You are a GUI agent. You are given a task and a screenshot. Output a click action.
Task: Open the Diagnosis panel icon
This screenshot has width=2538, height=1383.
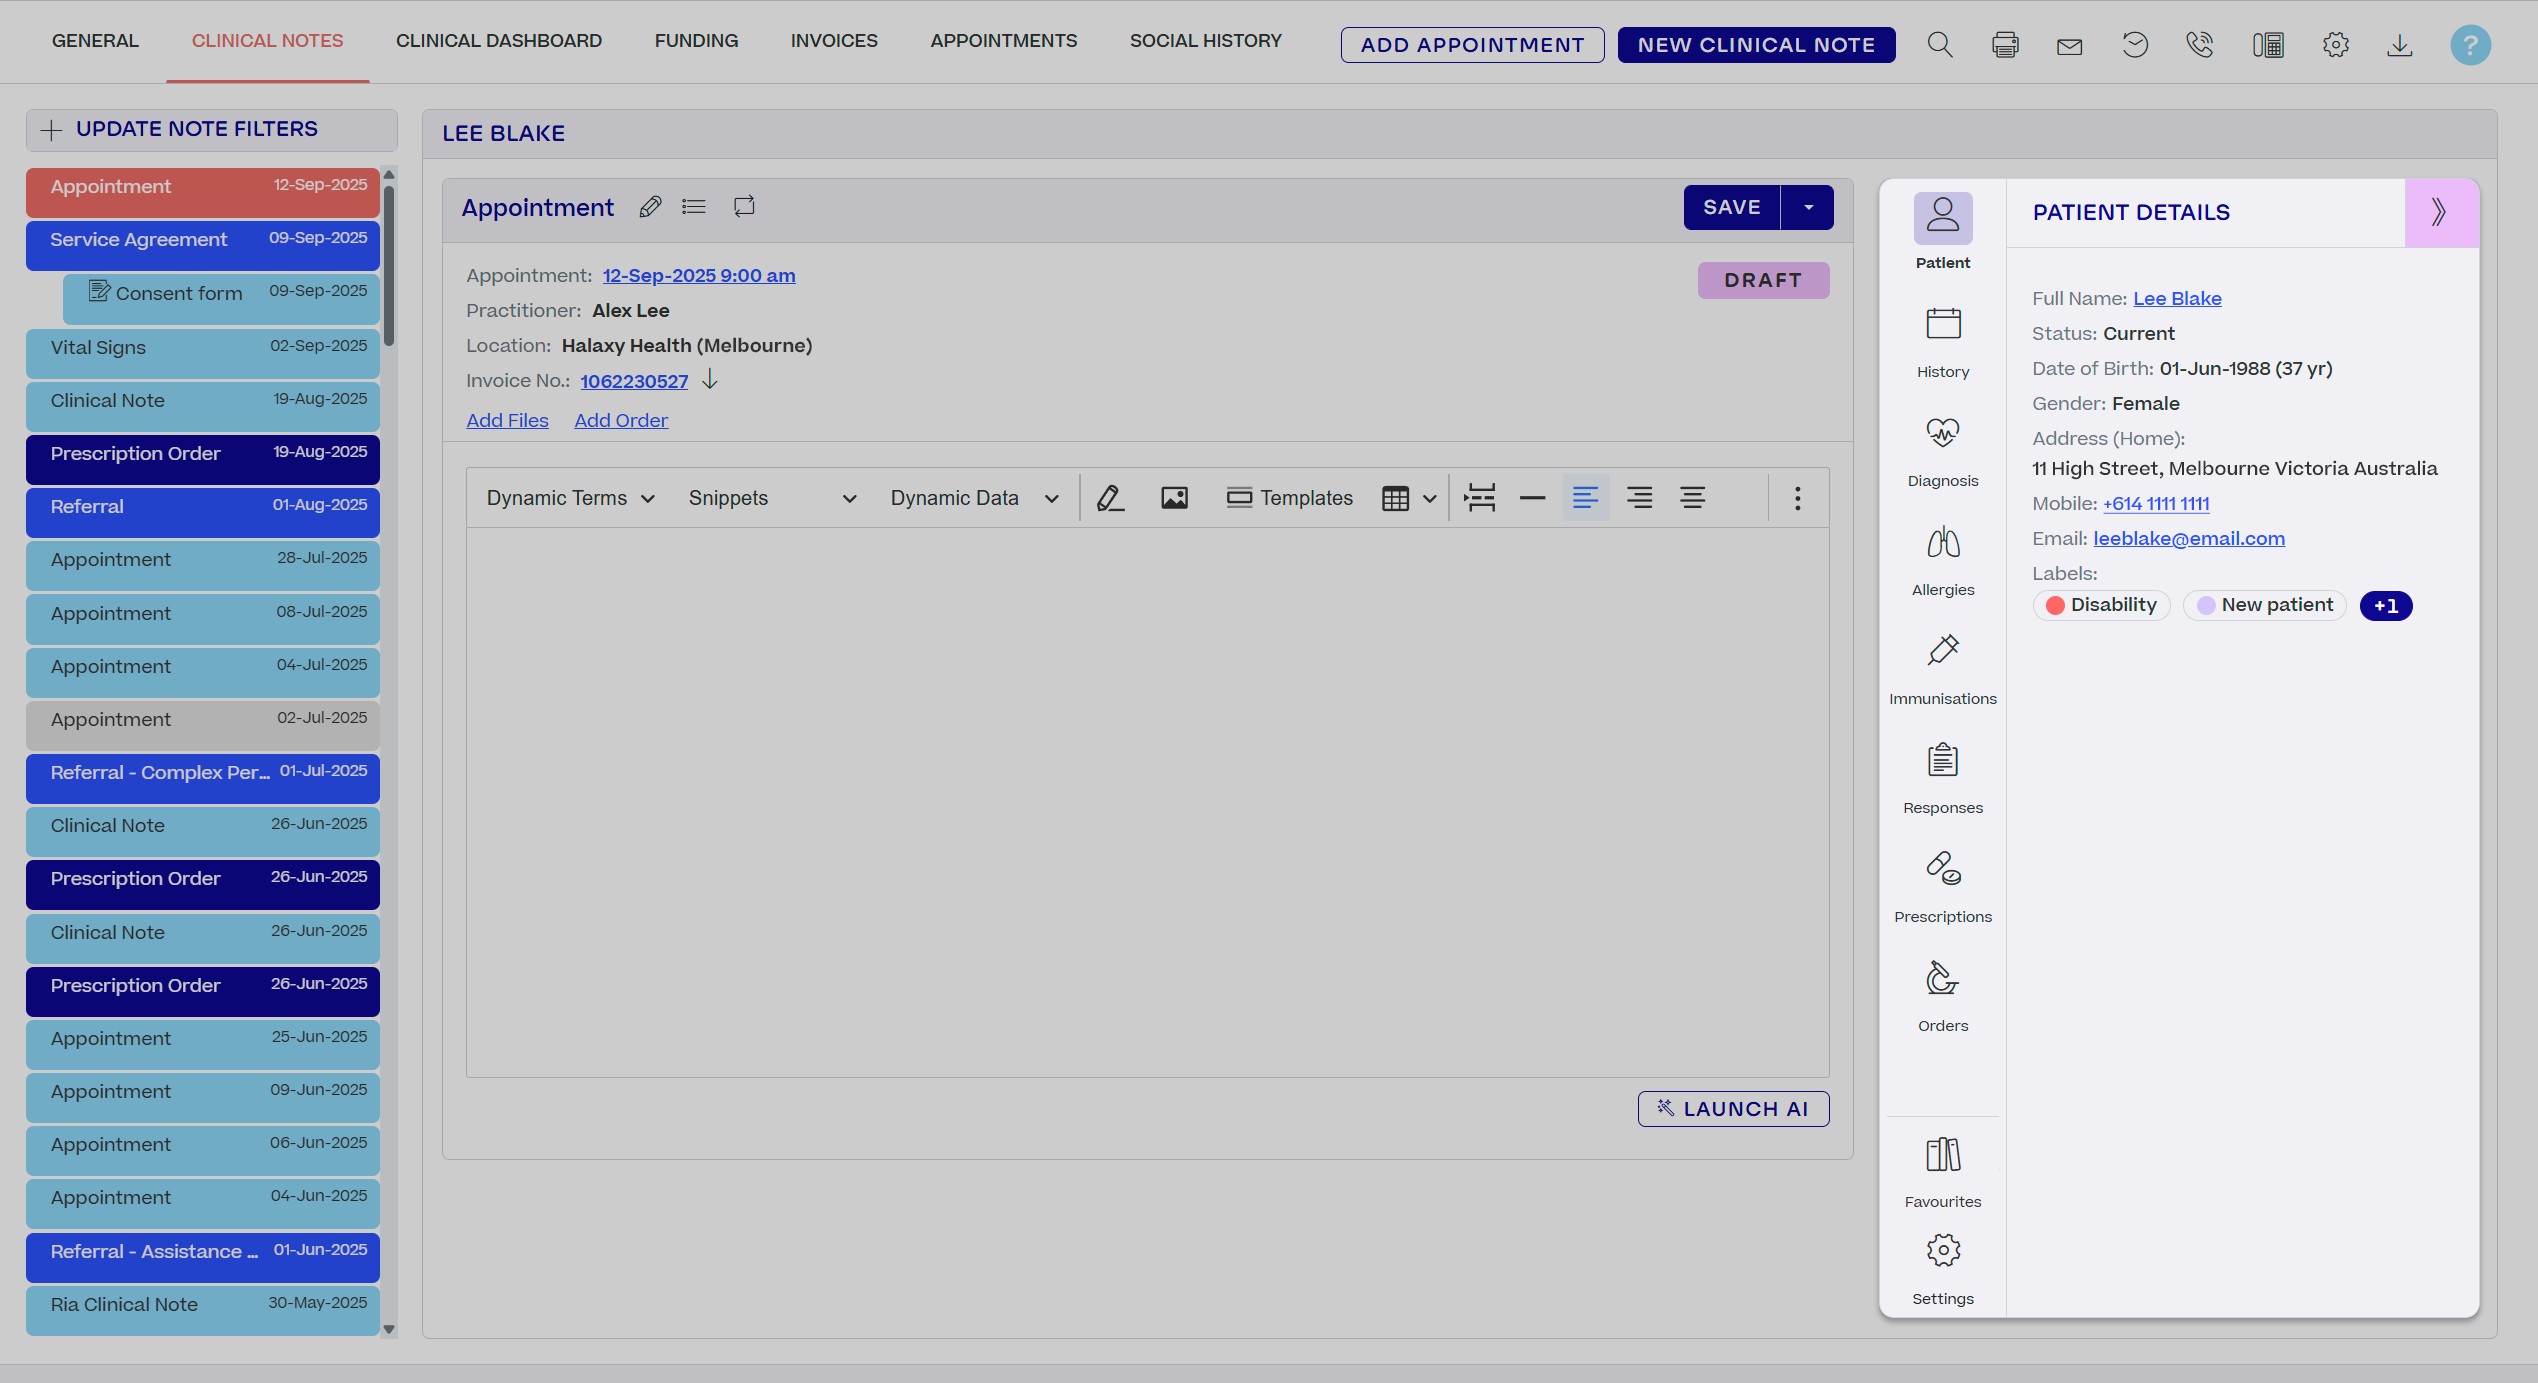(x=1941, y=434)
